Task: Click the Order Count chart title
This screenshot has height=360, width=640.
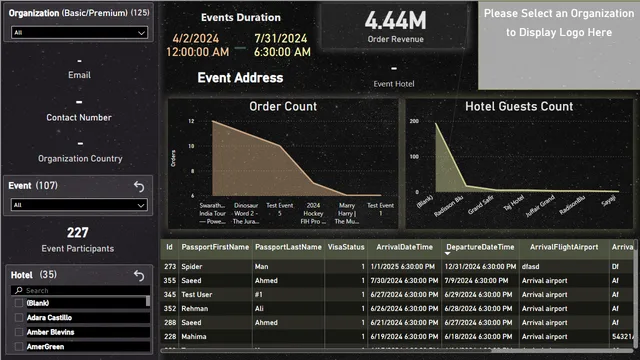Action: [283, 107]
